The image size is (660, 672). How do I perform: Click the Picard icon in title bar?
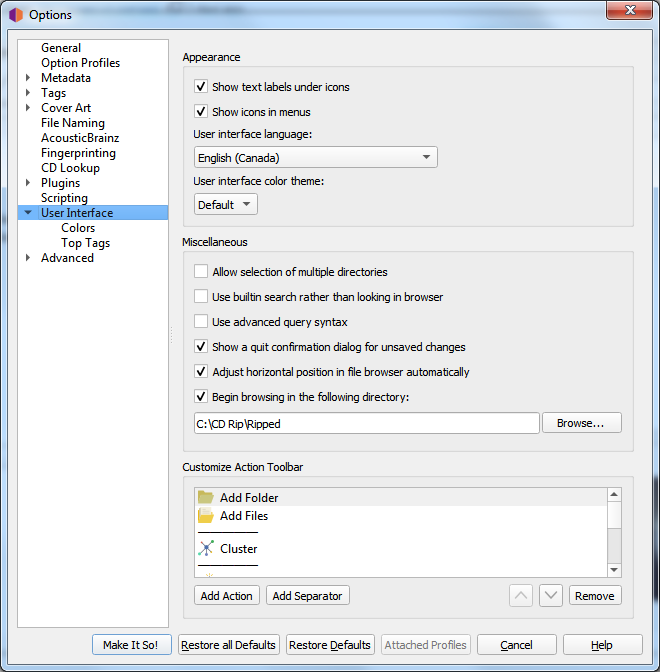(16, 14)
